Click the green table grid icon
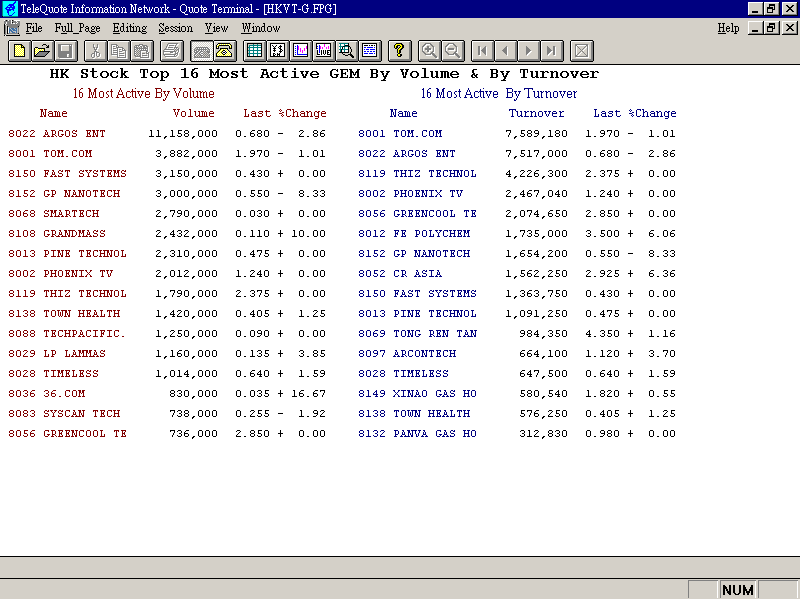 click(255, 51)
